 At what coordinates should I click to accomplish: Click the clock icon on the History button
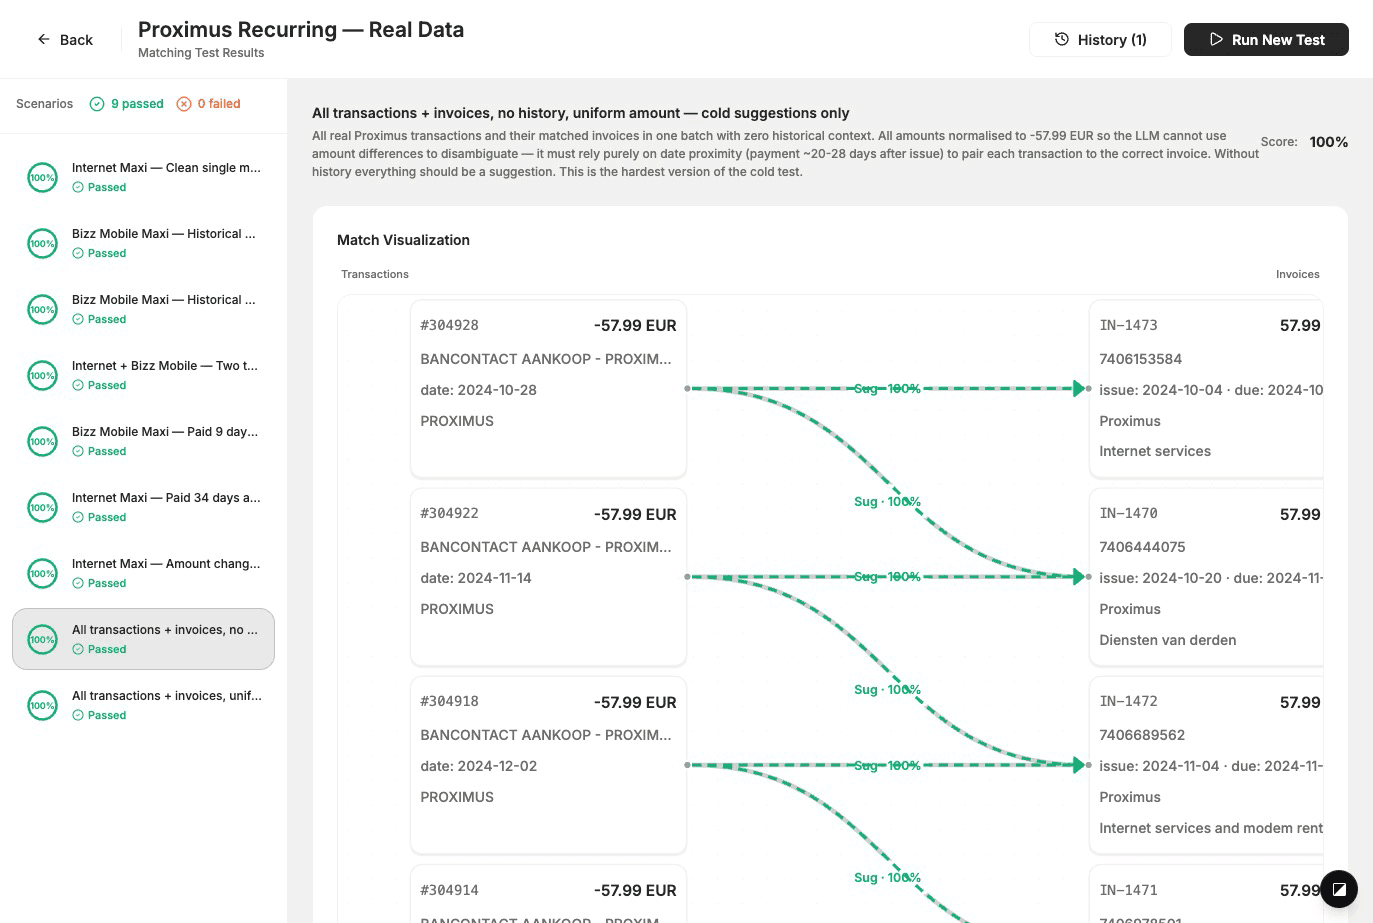pyautogui.click(x=1061, y=39)
